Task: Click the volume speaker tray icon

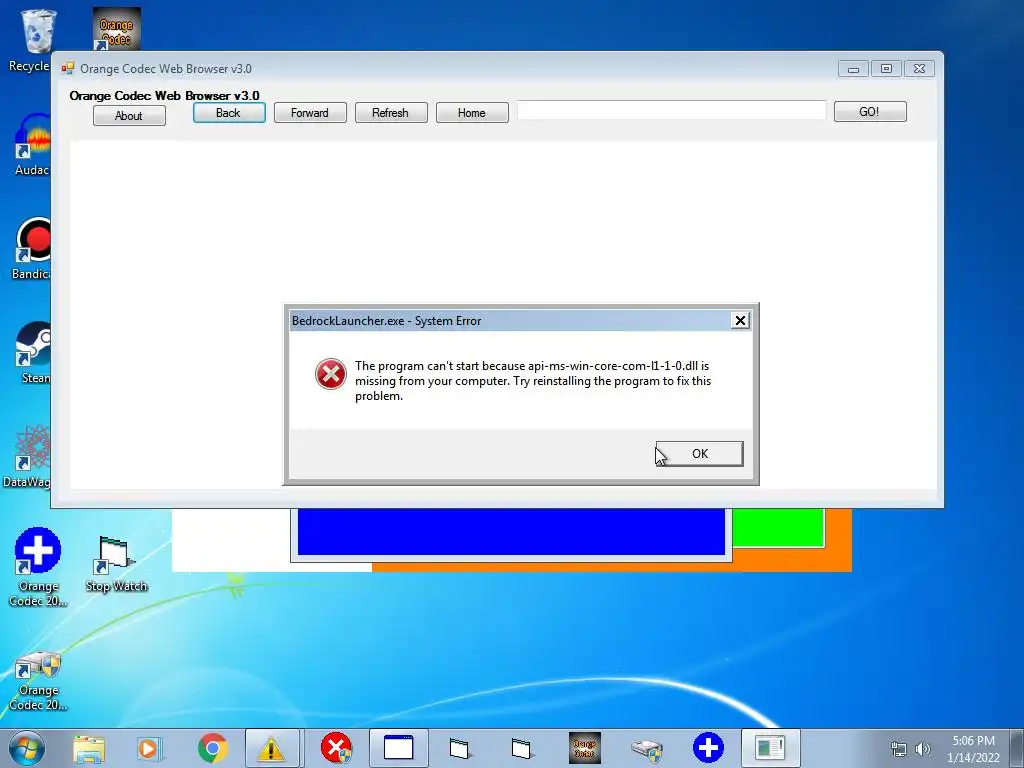Action: [922, 750]
